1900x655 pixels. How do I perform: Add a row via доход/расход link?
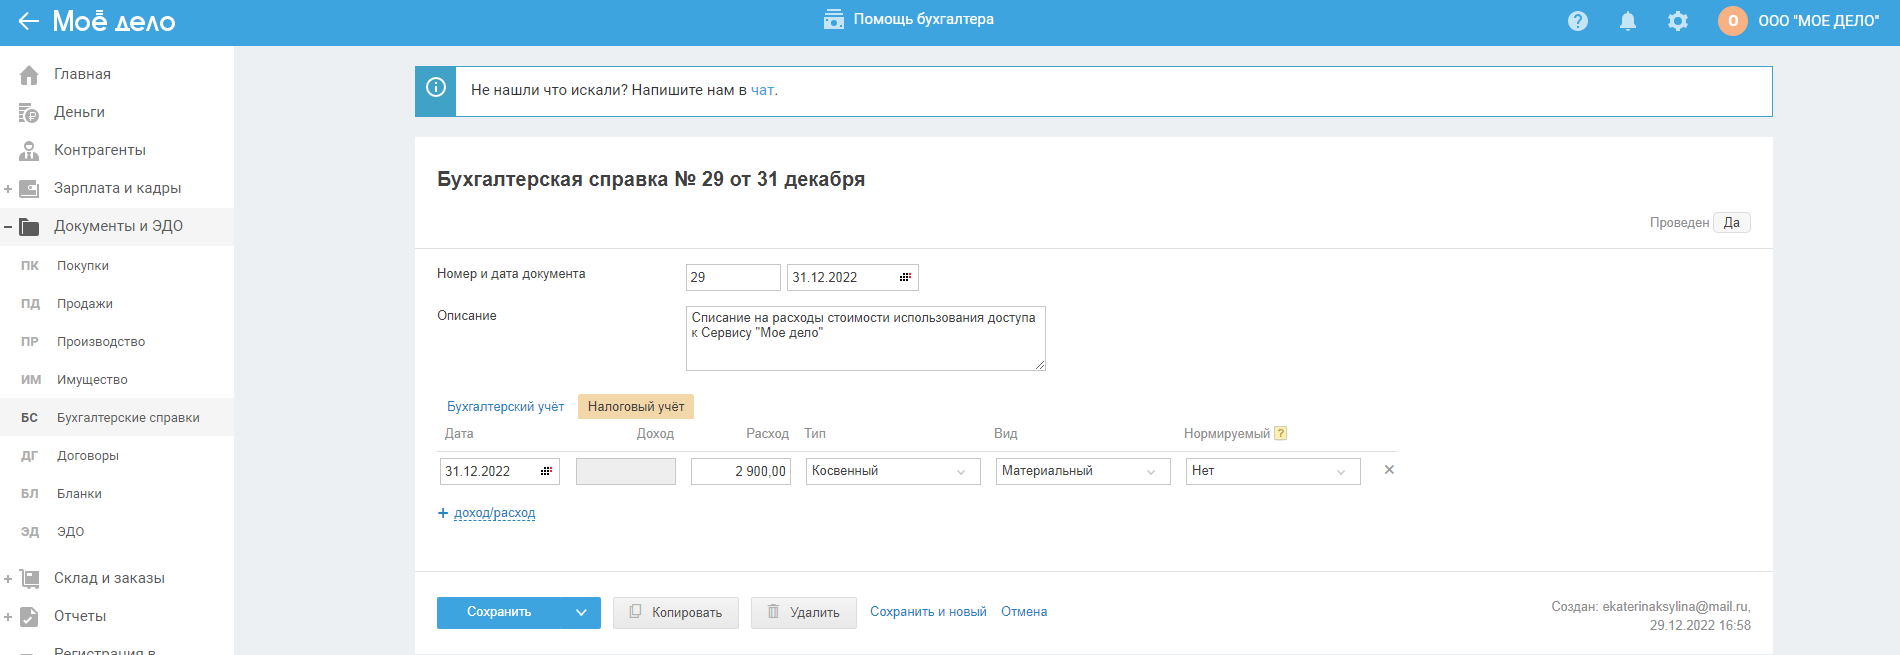494,513
